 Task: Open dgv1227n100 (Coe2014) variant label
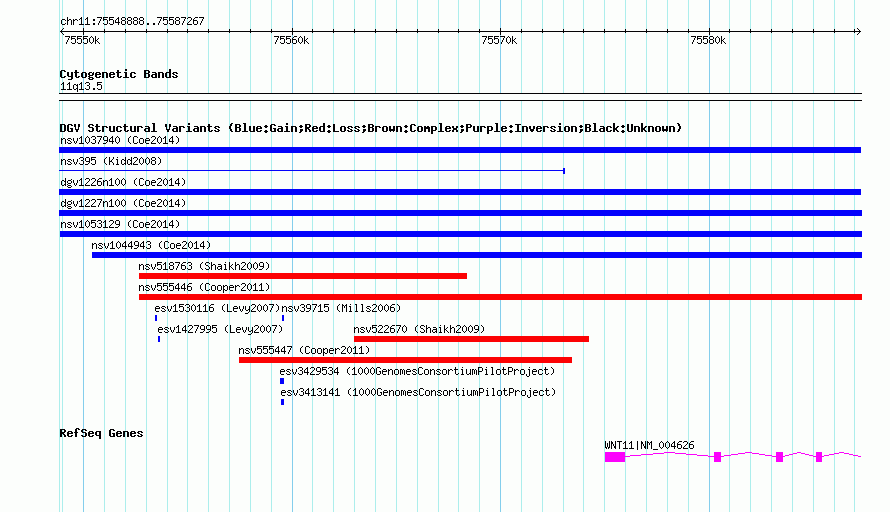coord(123,203)
